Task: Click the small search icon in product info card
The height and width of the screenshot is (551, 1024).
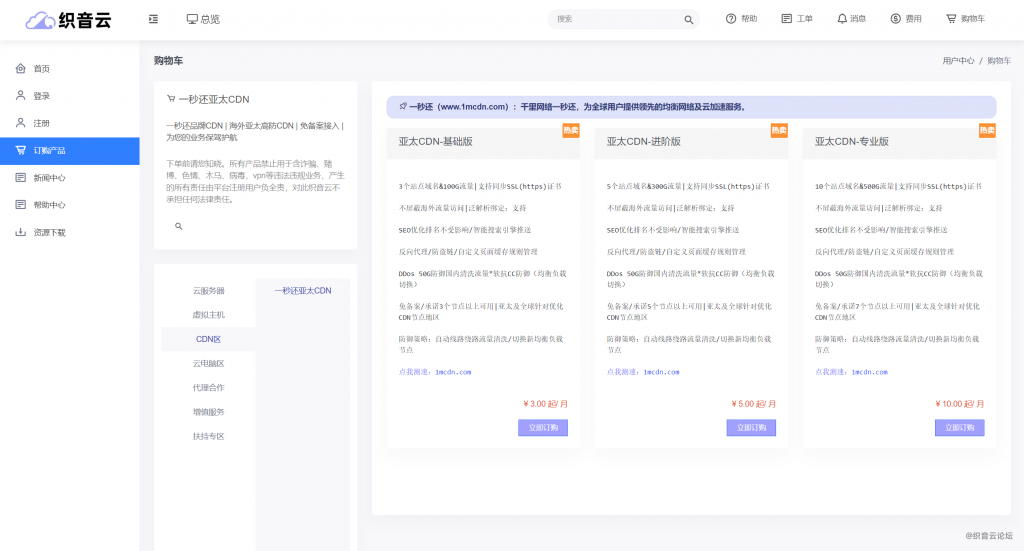Action: pos(178,227)
